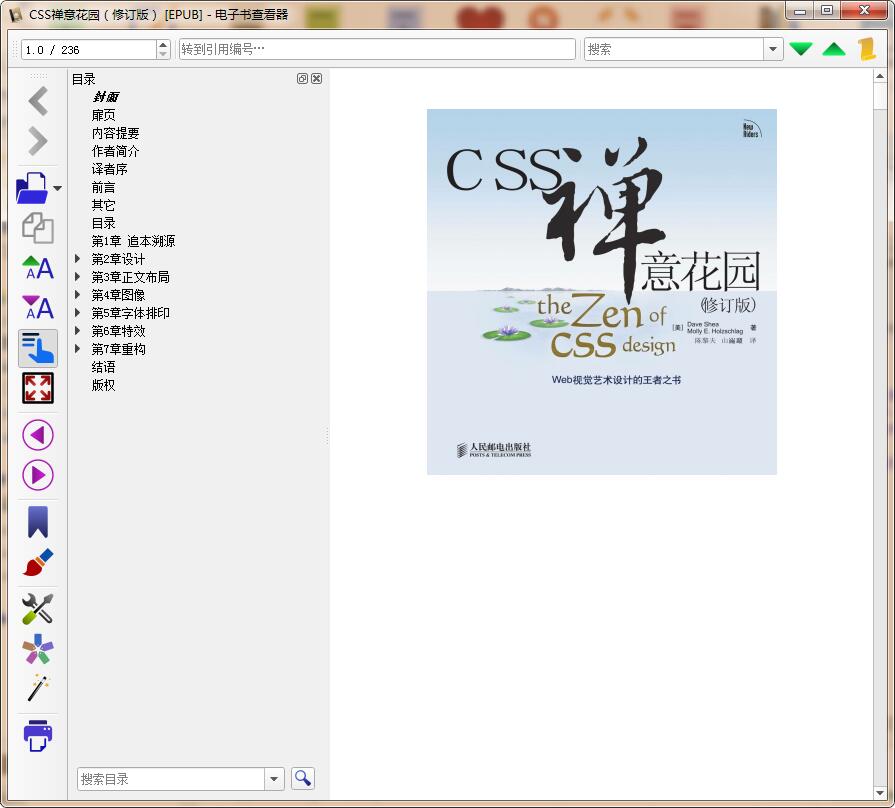Select the 第5章字体排印 chapter title
This screenshot has height=808, width=895.
coord(131,313)
